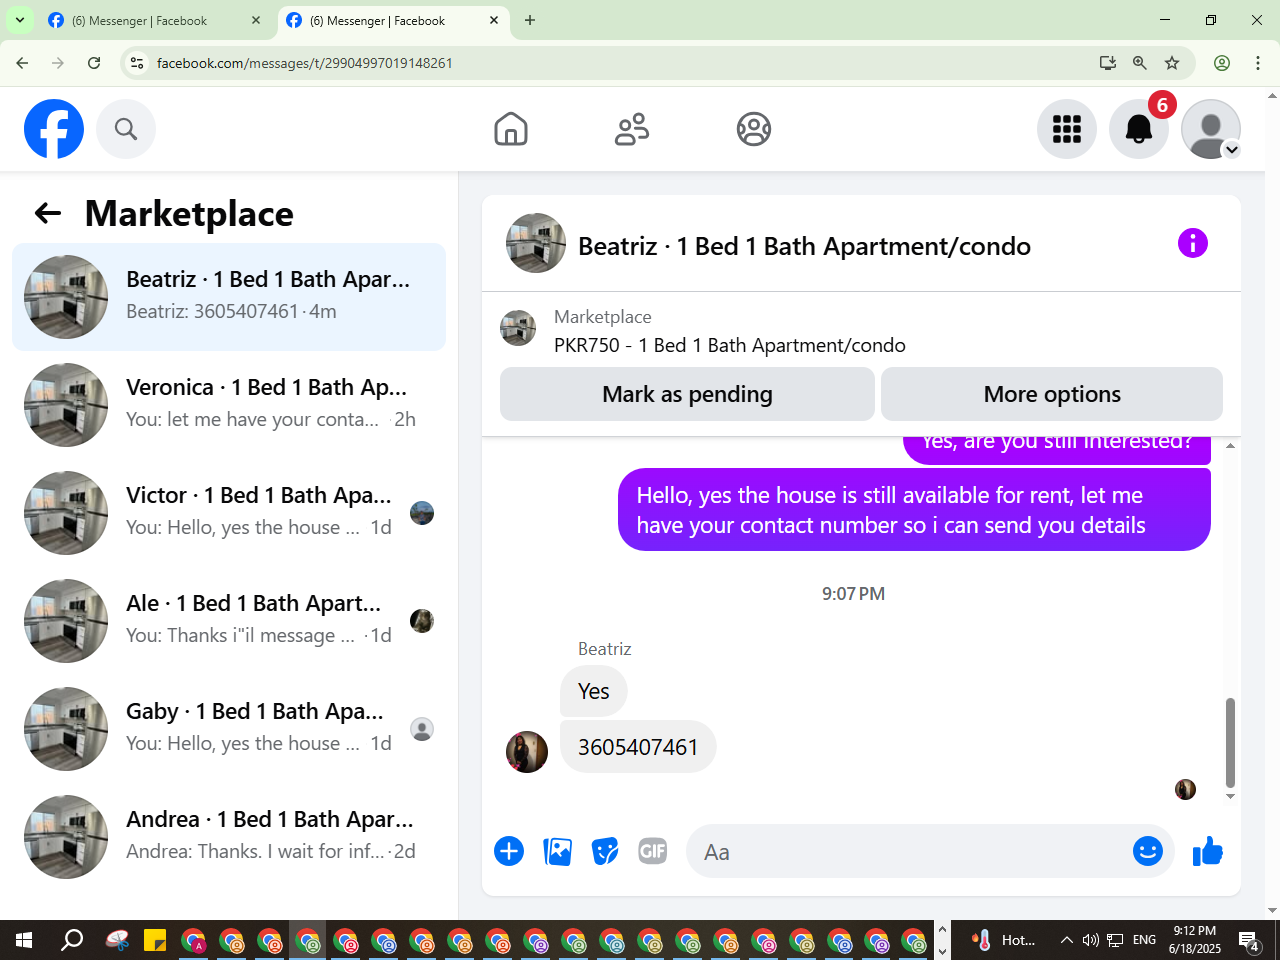1280x960 pixels.
Task: Switch ENG input language
Action: [x=1145, y=940]
